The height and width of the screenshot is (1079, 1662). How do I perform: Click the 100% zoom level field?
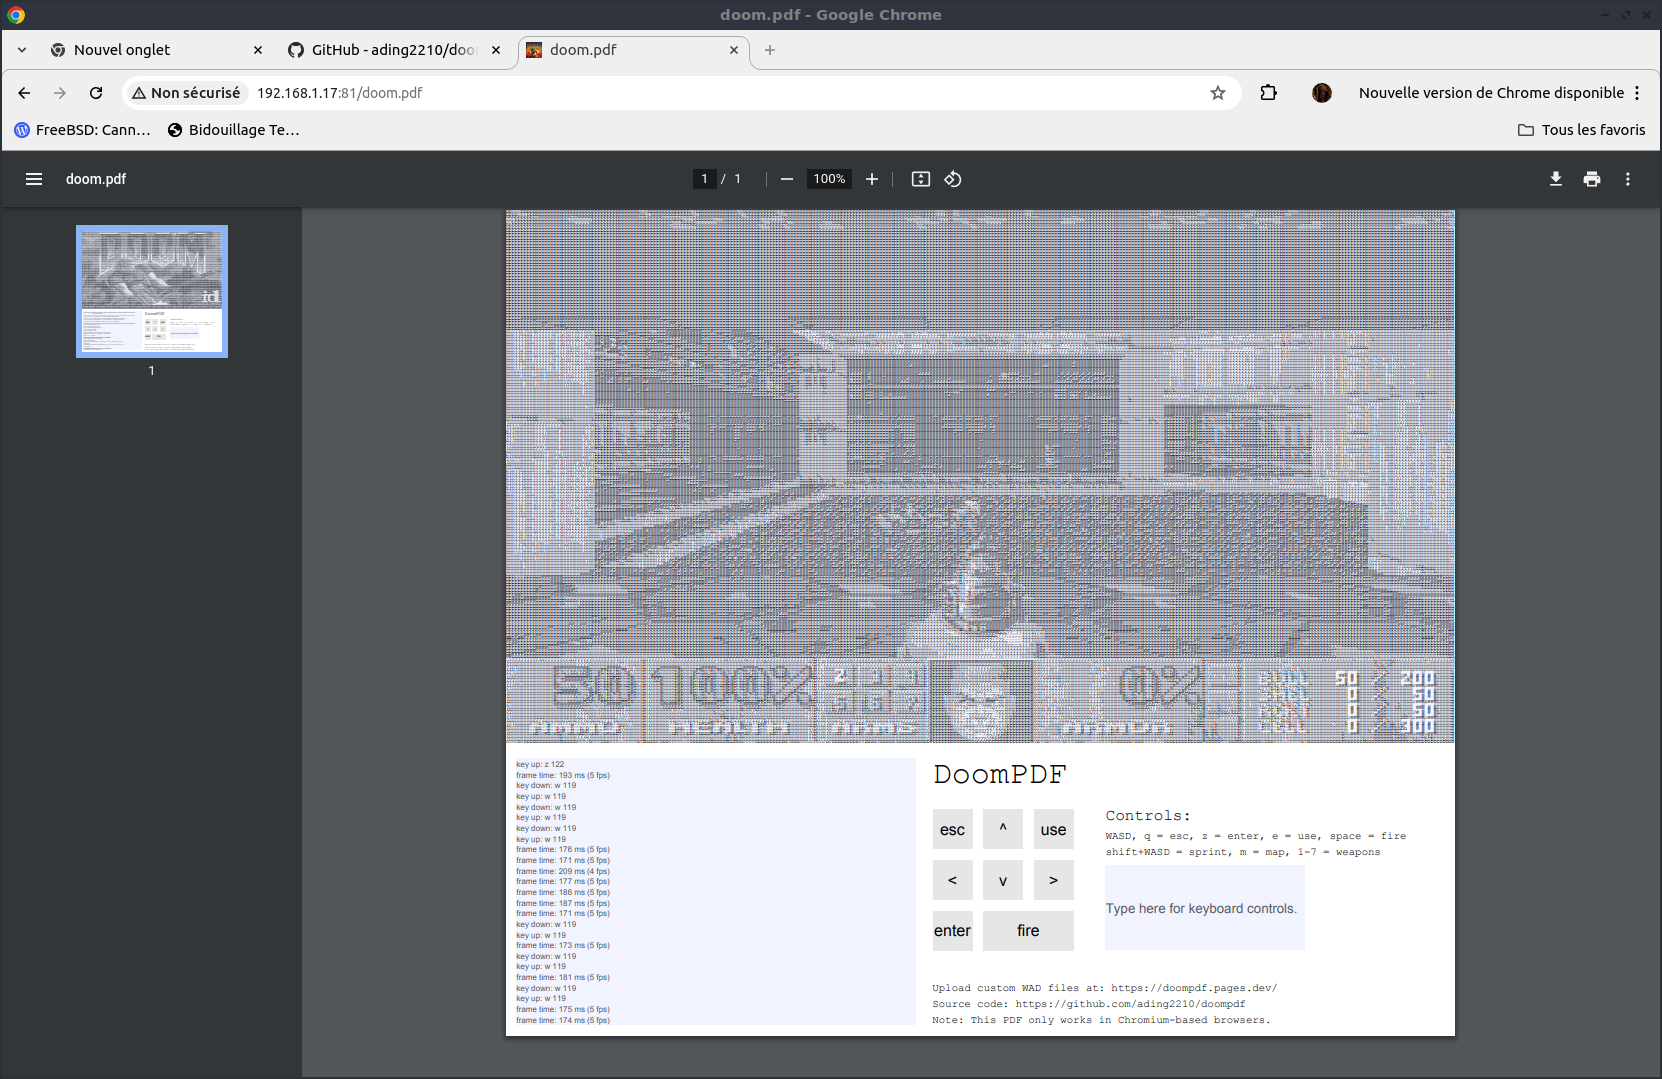(x=829, y=179)
